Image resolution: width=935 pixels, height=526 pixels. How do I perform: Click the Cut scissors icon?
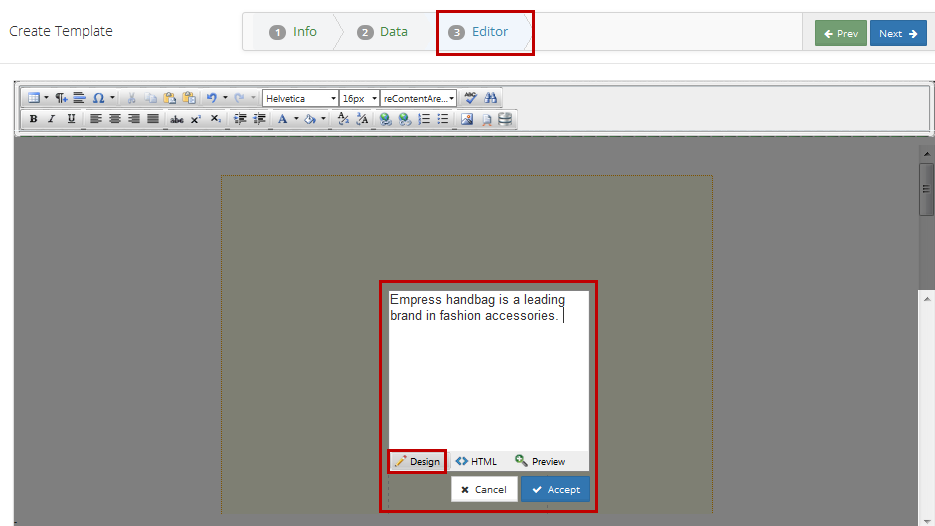click(131, 98)
